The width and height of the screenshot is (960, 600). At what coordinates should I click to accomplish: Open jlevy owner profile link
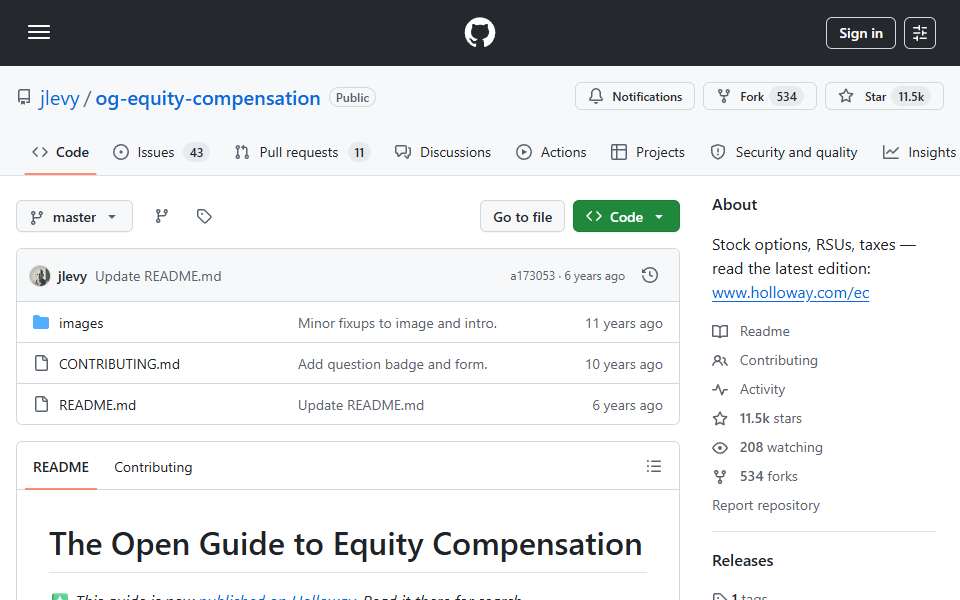pos(59,98)
